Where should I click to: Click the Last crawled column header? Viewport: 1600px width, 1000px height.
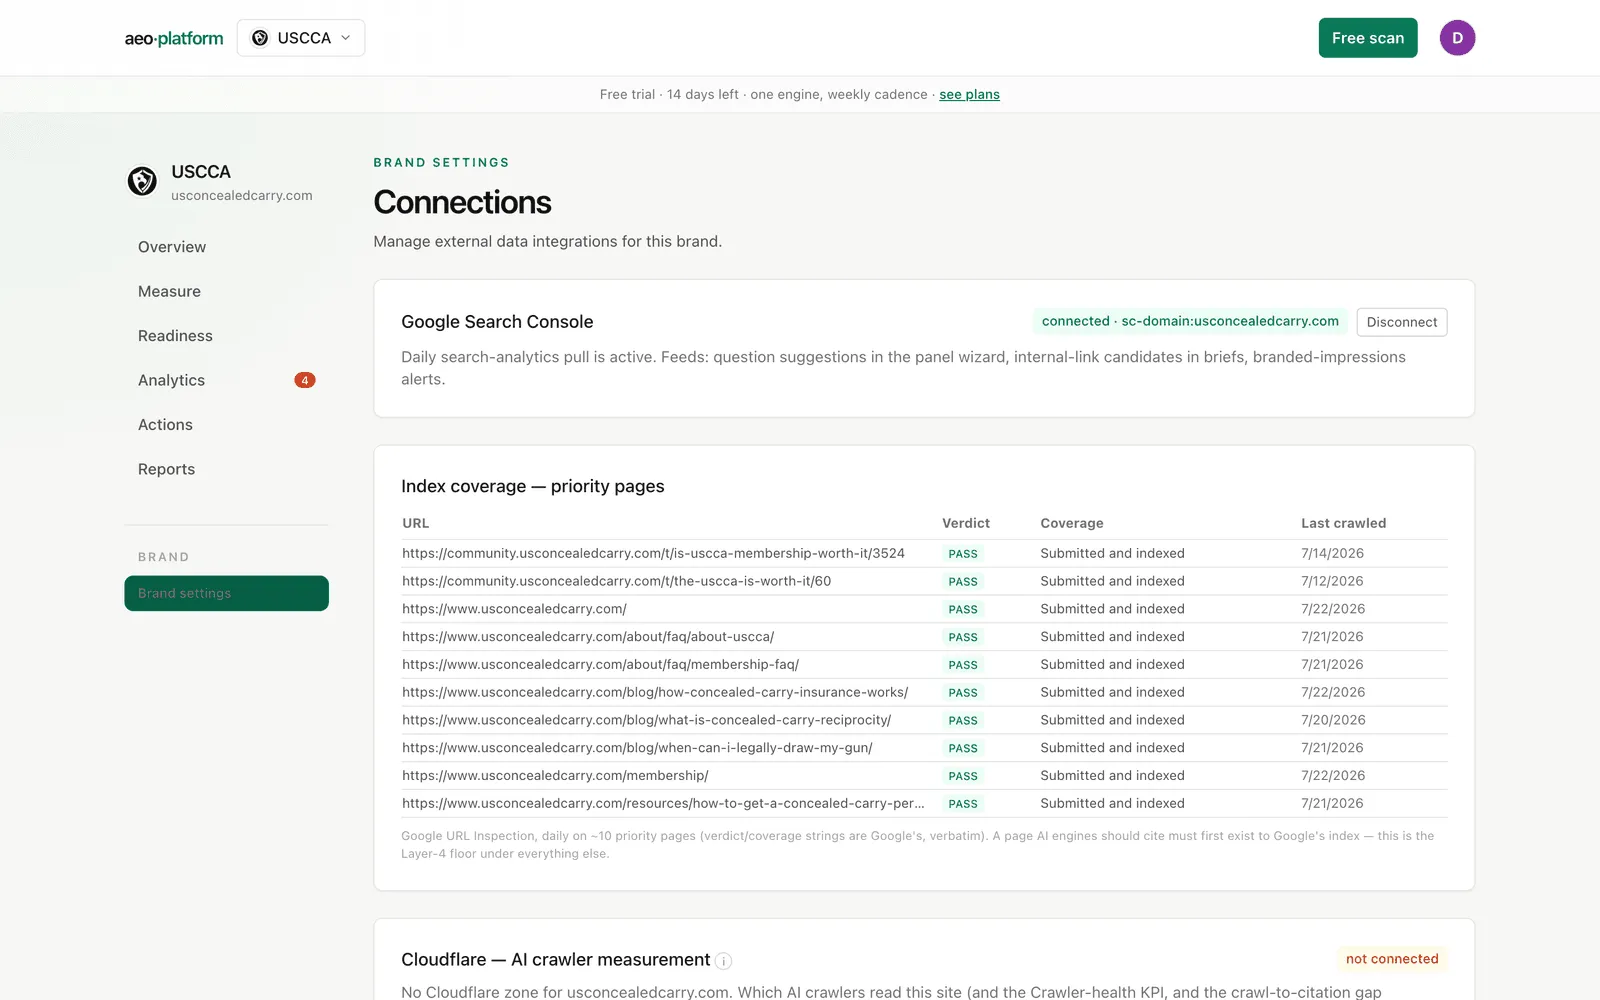[x=1343, y=523]
